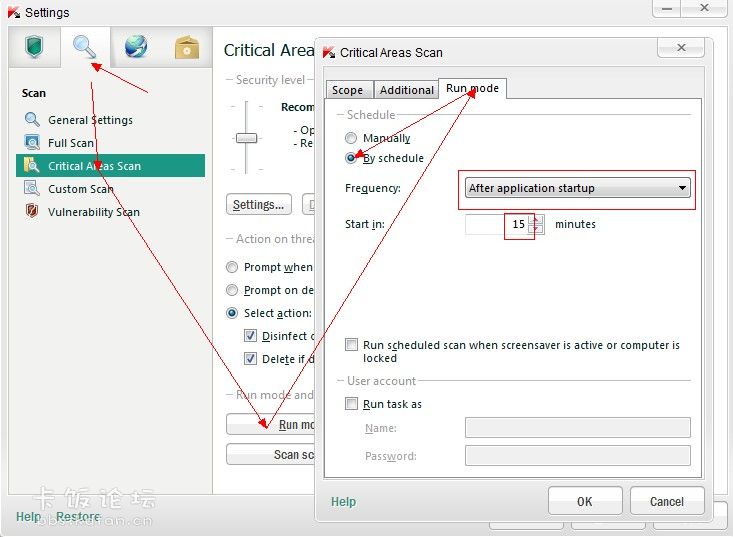Click Kaspersky logo in Settings title bar
This screenshot has height=537, width=733.
[14, 13]
